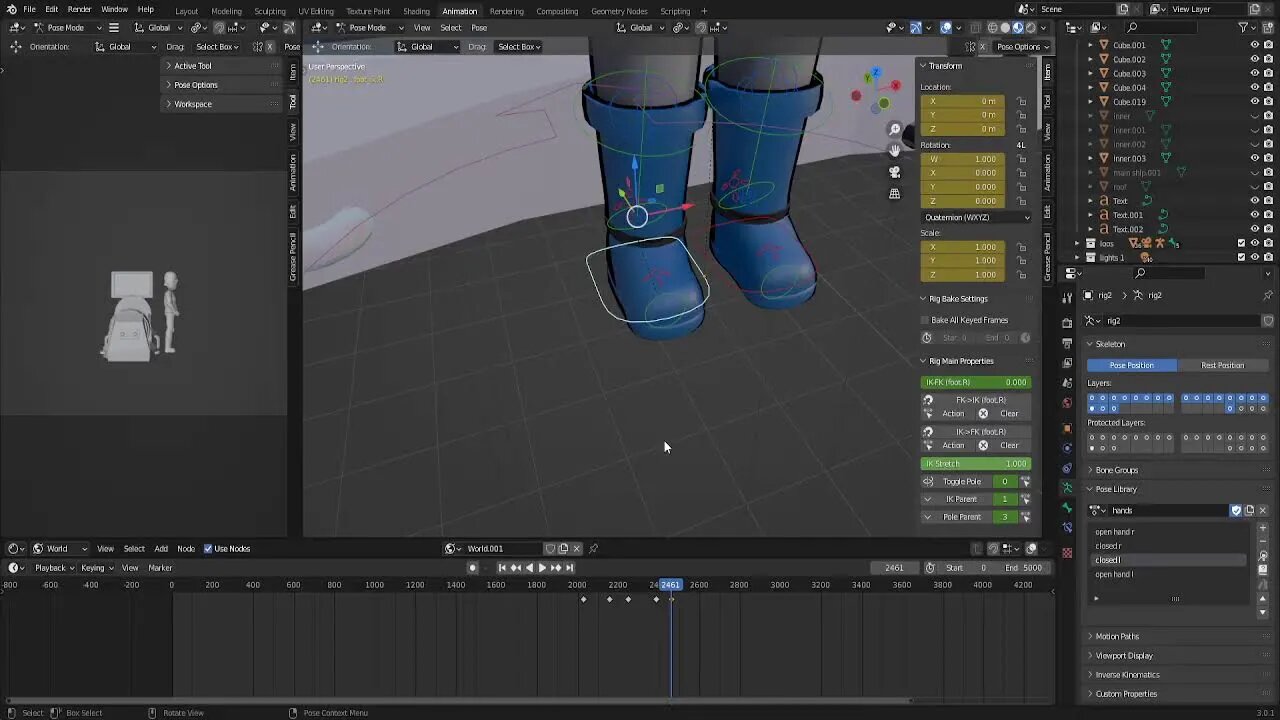The image size is (1280, 720).
Task: Click the render camera icon for Cube.001
Action: [x=1269, y=45]
